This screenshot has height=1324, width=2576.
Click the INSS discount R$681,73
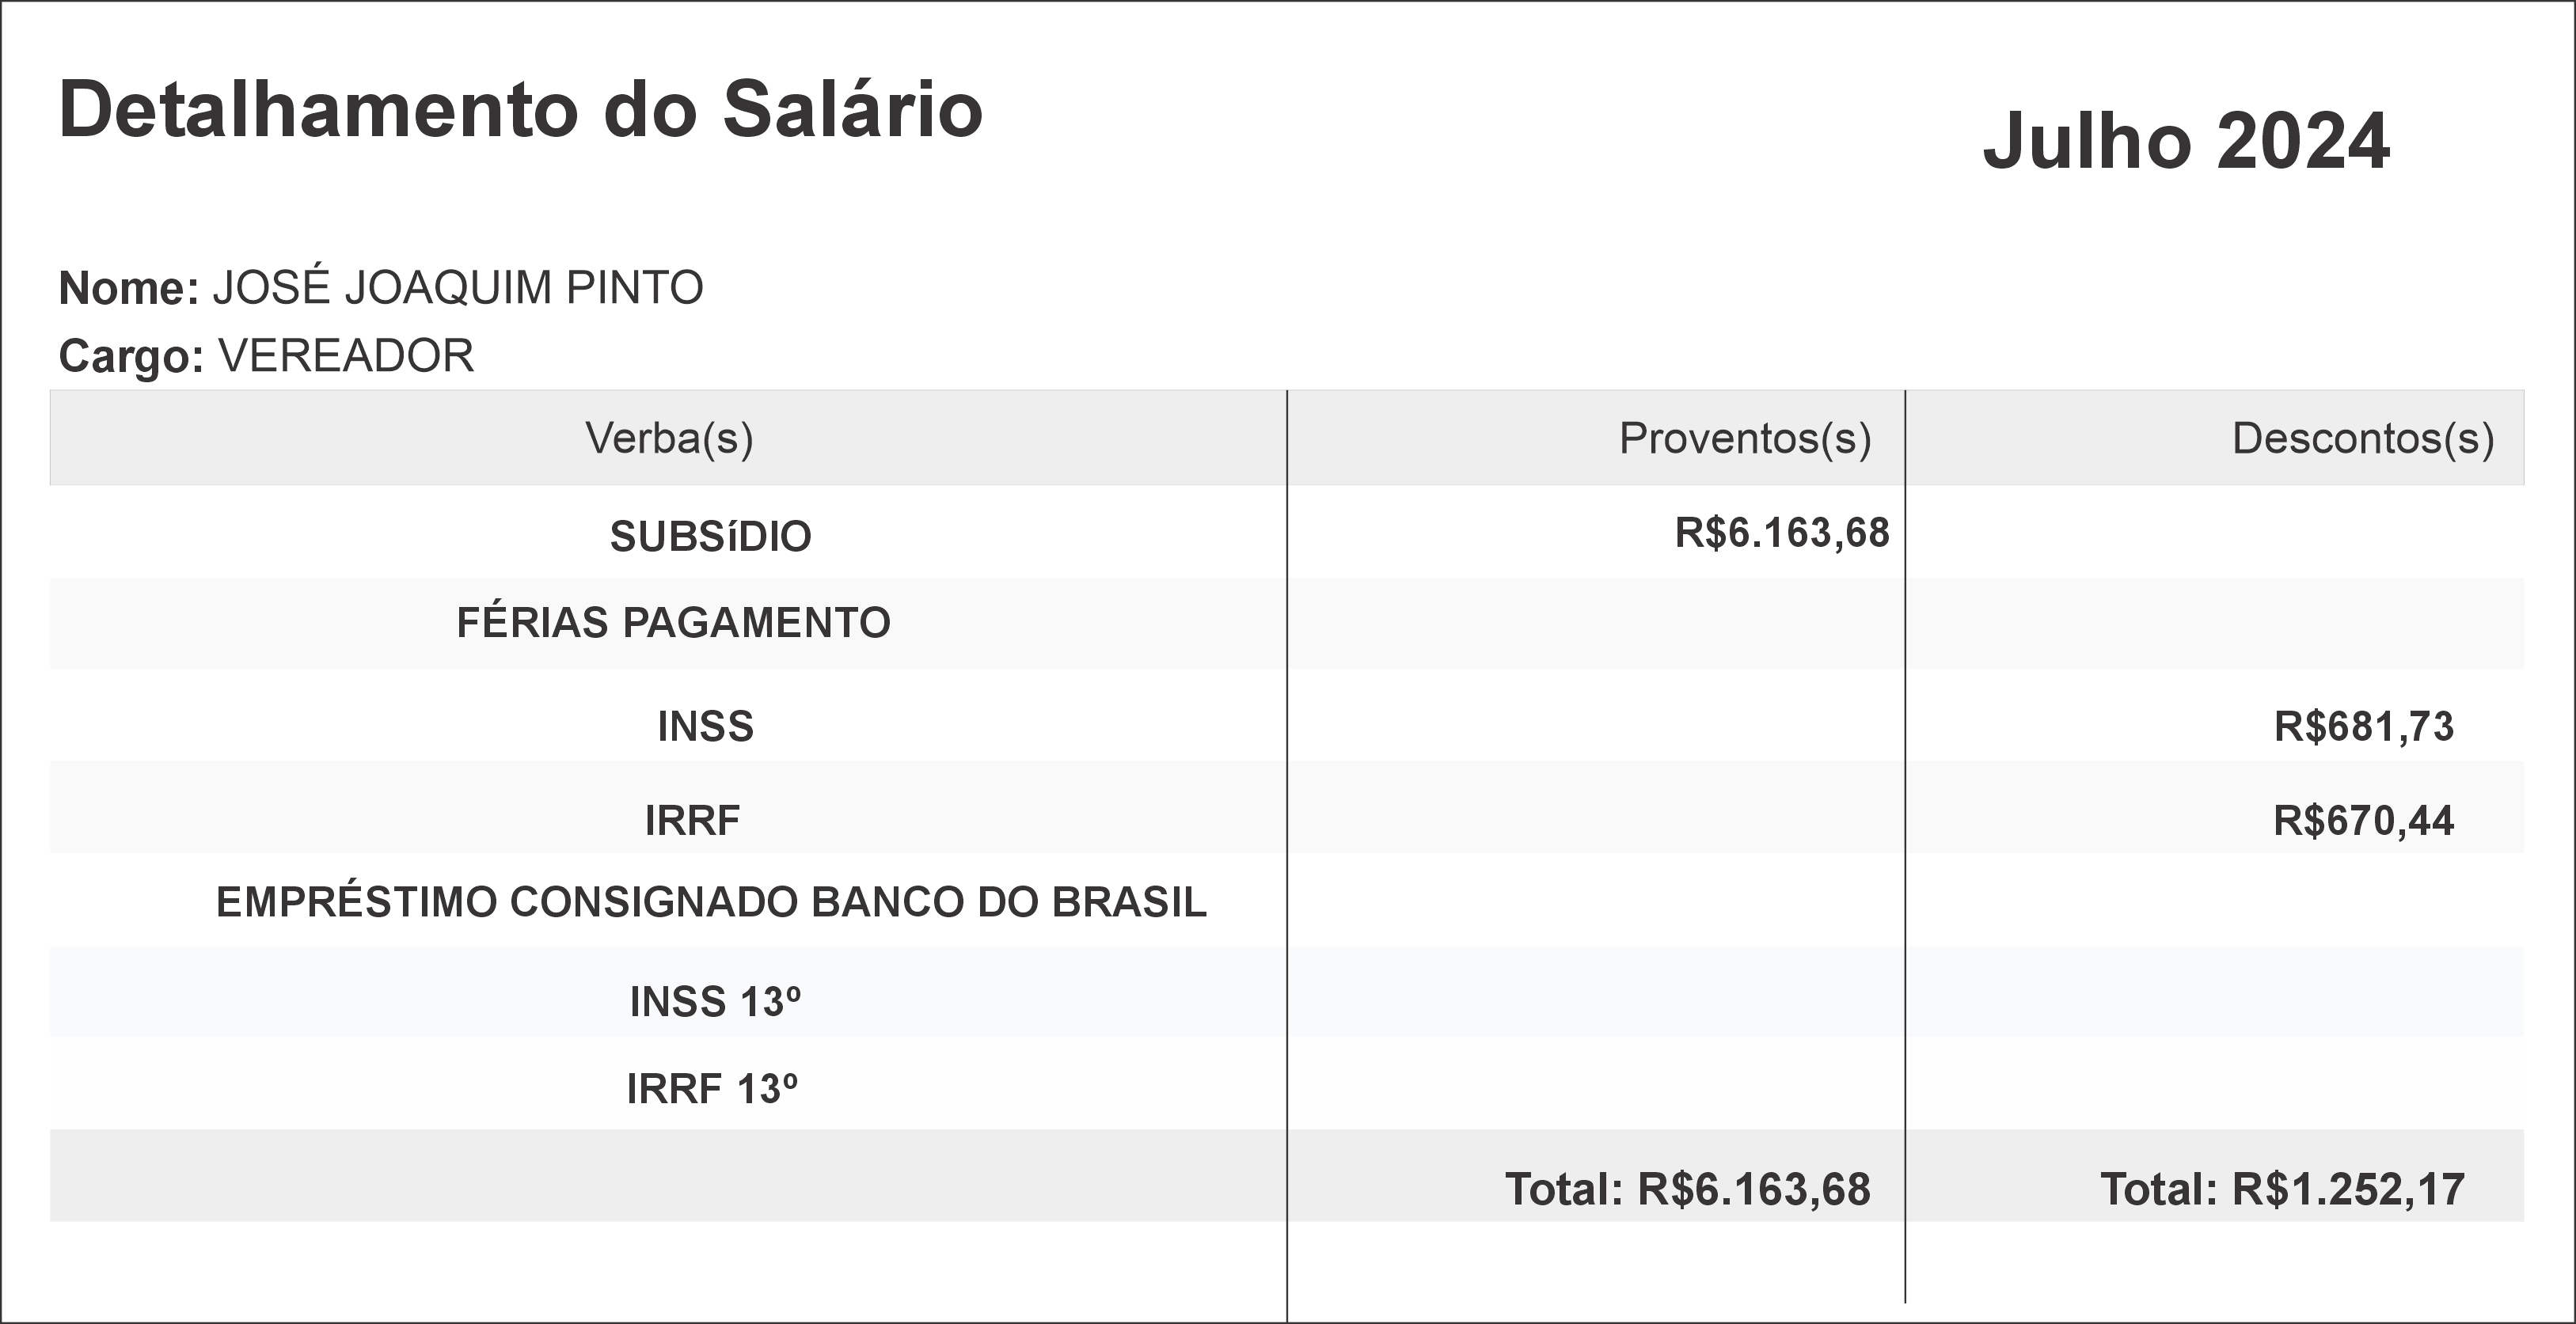[2363, 727]
